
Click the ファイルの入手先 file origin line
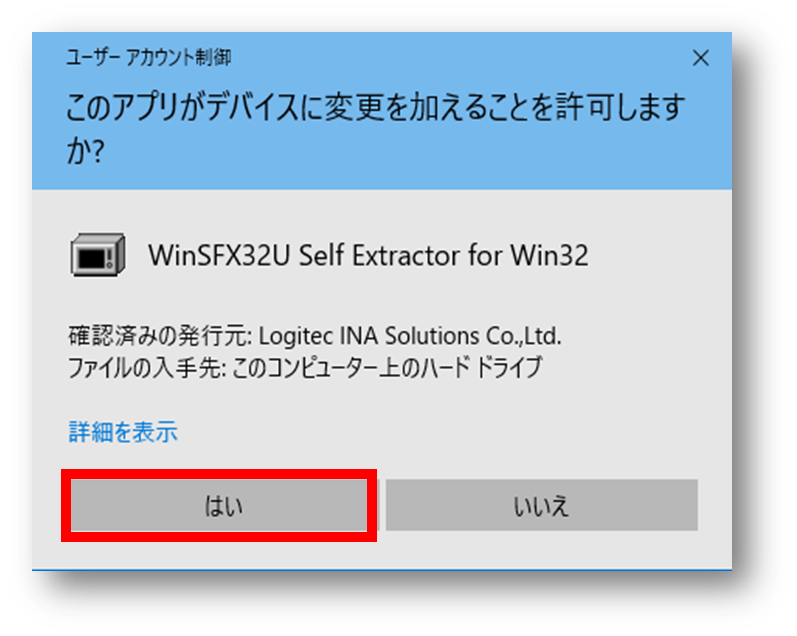[x=305, y=368]
